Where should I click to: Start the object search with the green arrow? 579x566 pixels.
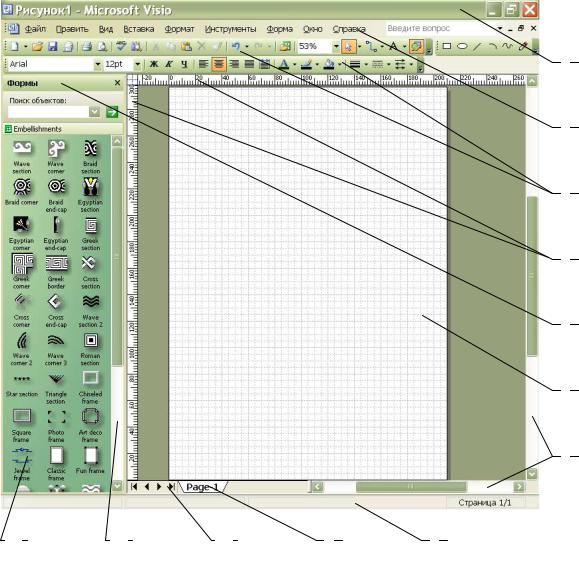coord(112,112)
